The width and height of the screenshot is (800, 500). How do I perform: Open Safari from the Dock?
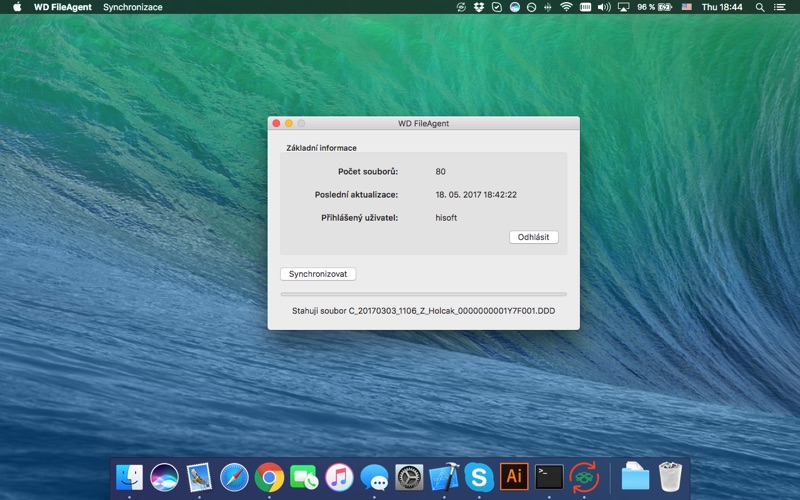234,477
